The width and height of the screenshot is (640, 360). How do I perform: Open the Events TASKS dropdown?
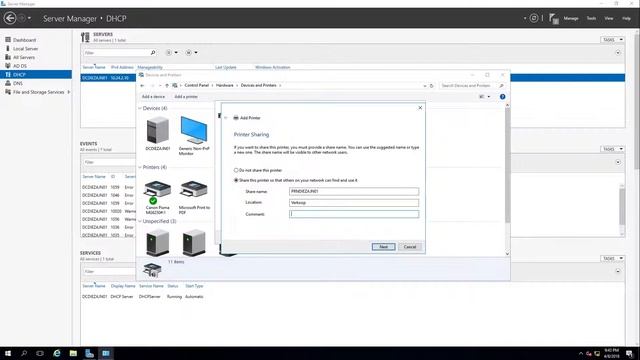[612, 149]
